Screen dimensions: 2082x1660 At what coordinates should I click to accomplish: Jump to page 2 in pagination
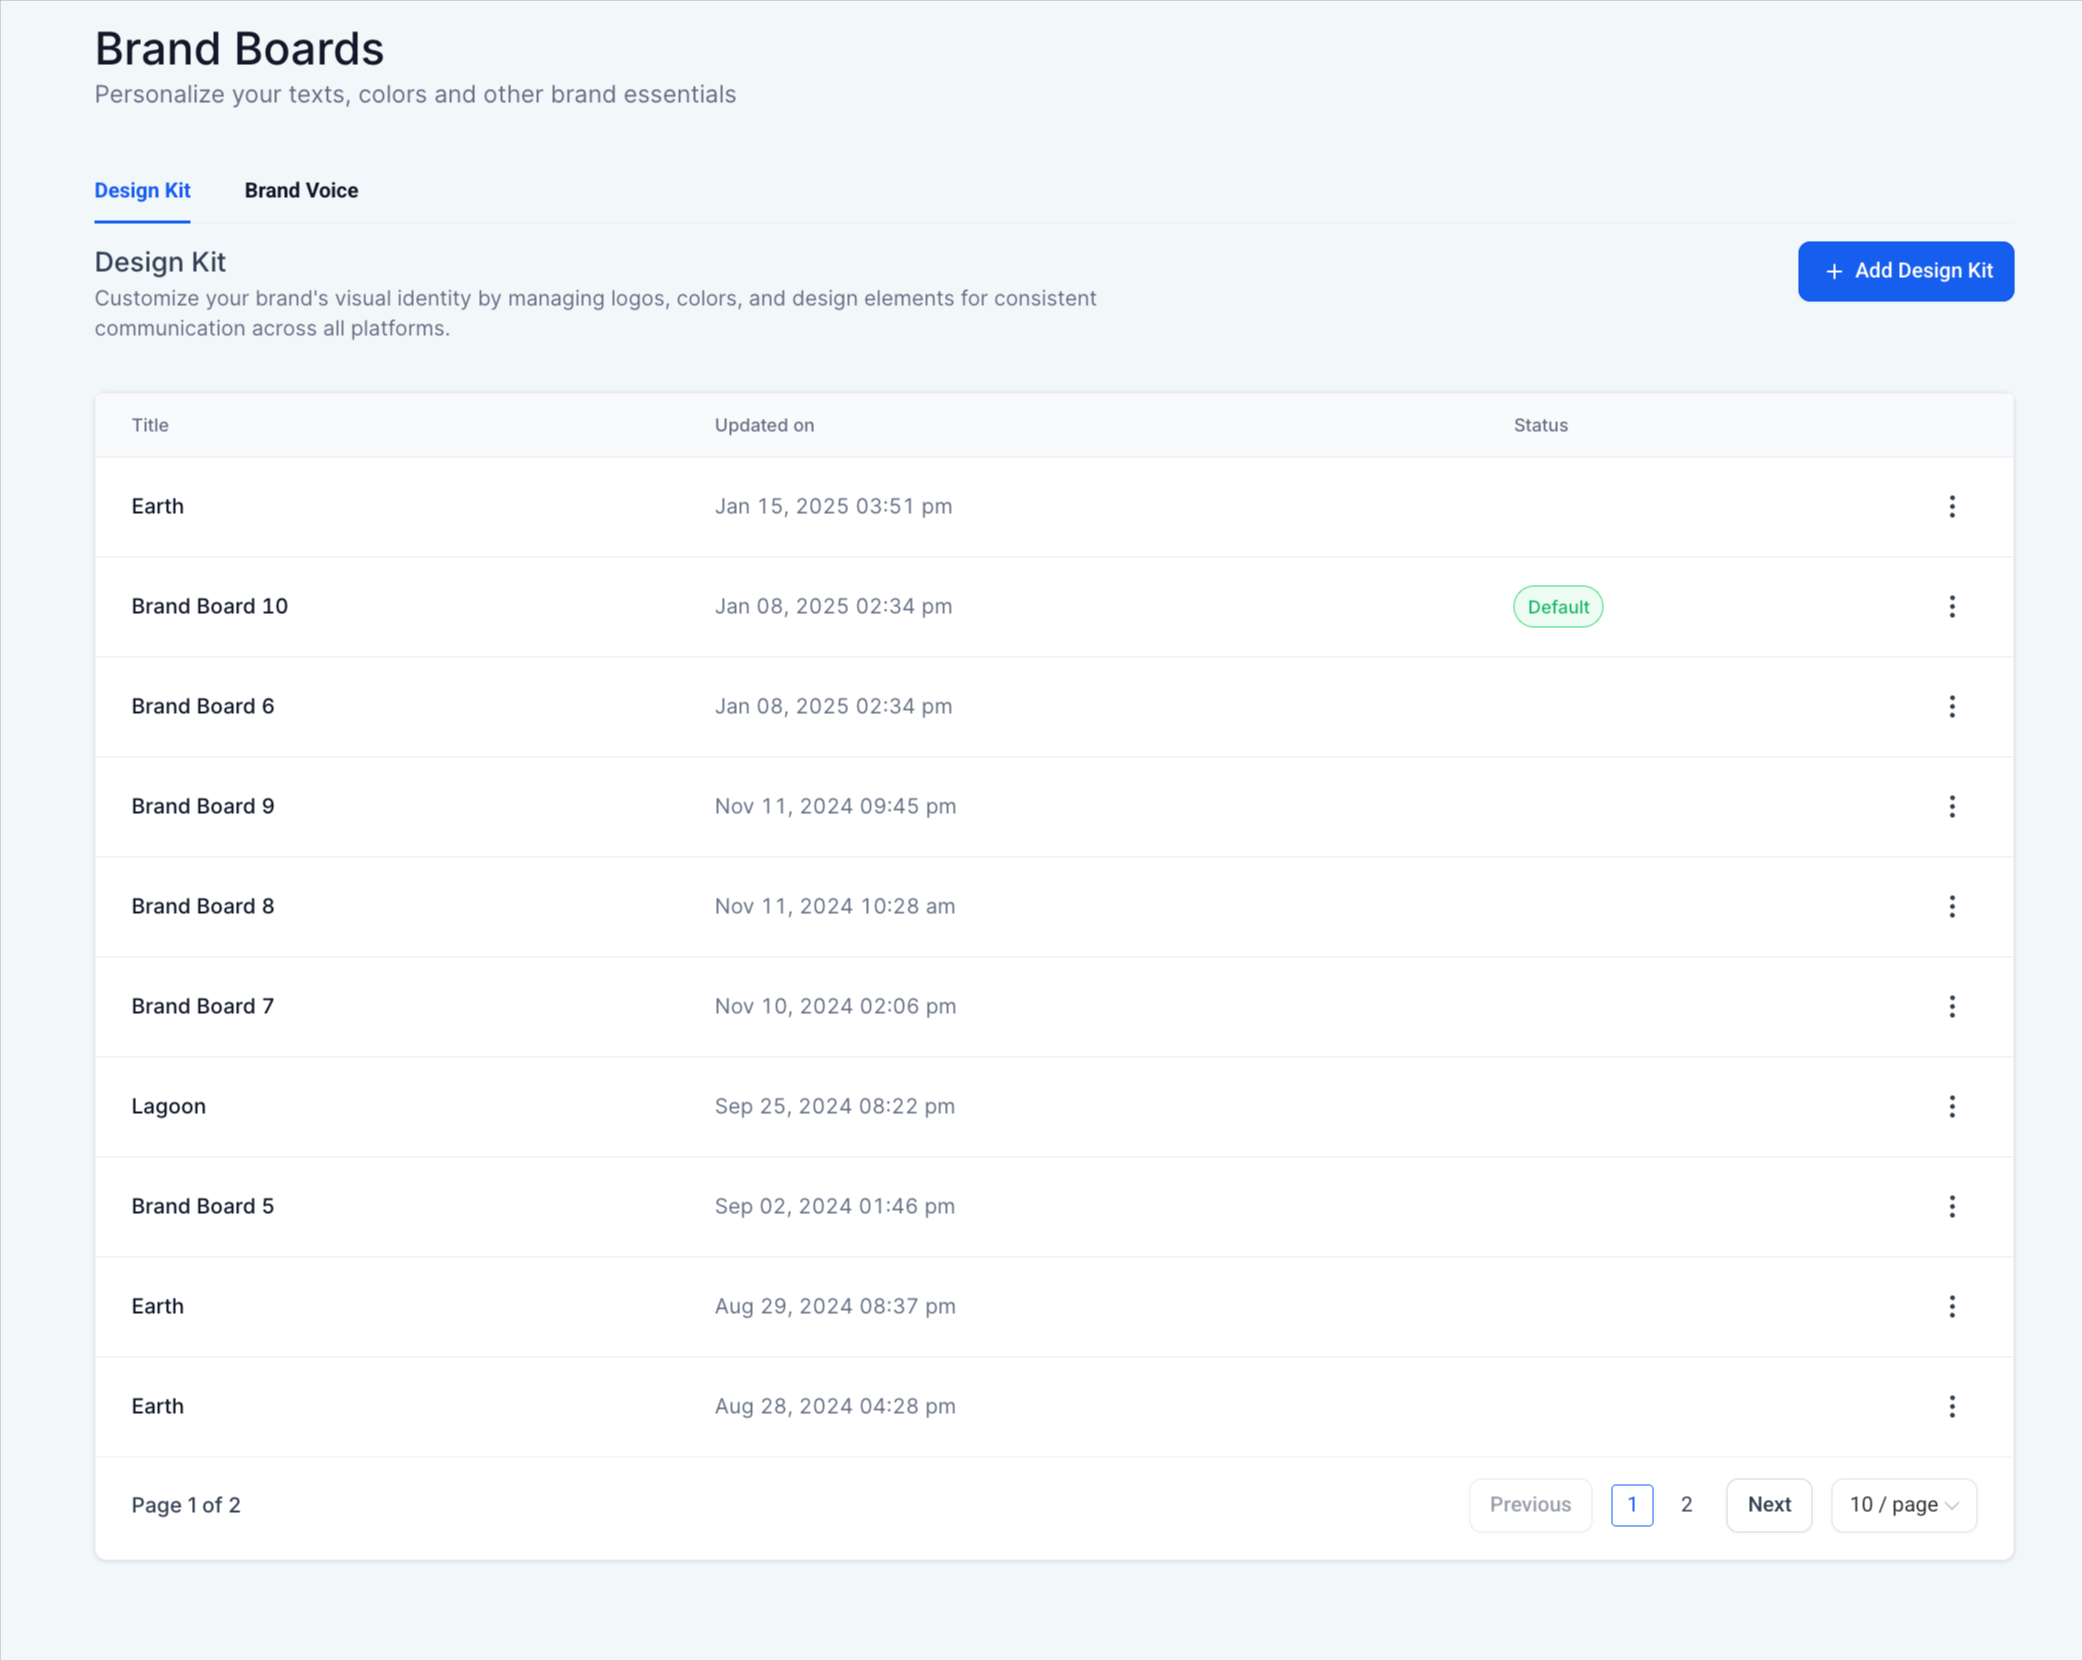(x=1686, y=1504)
